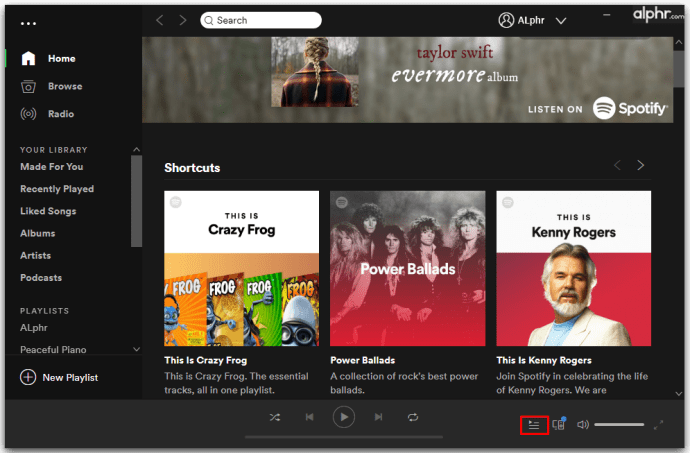690x453 pixels.
Task: Go forward with the right arrow
Action: pos(183,20)
